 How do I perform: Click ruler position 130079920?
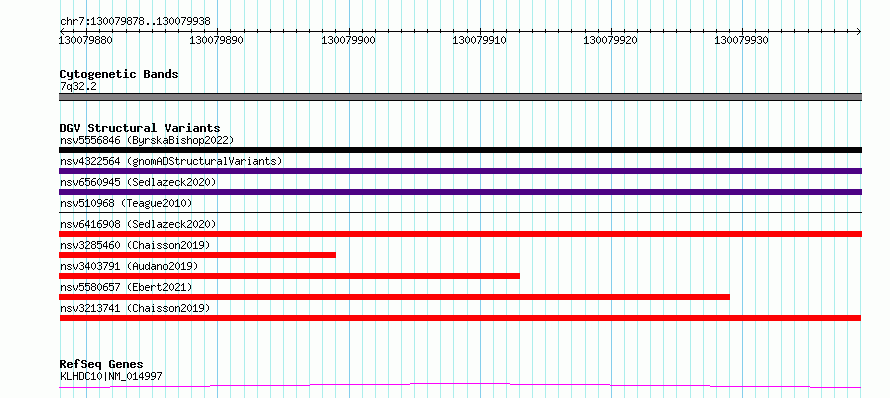pyautogui.click(x=611, y=40)
